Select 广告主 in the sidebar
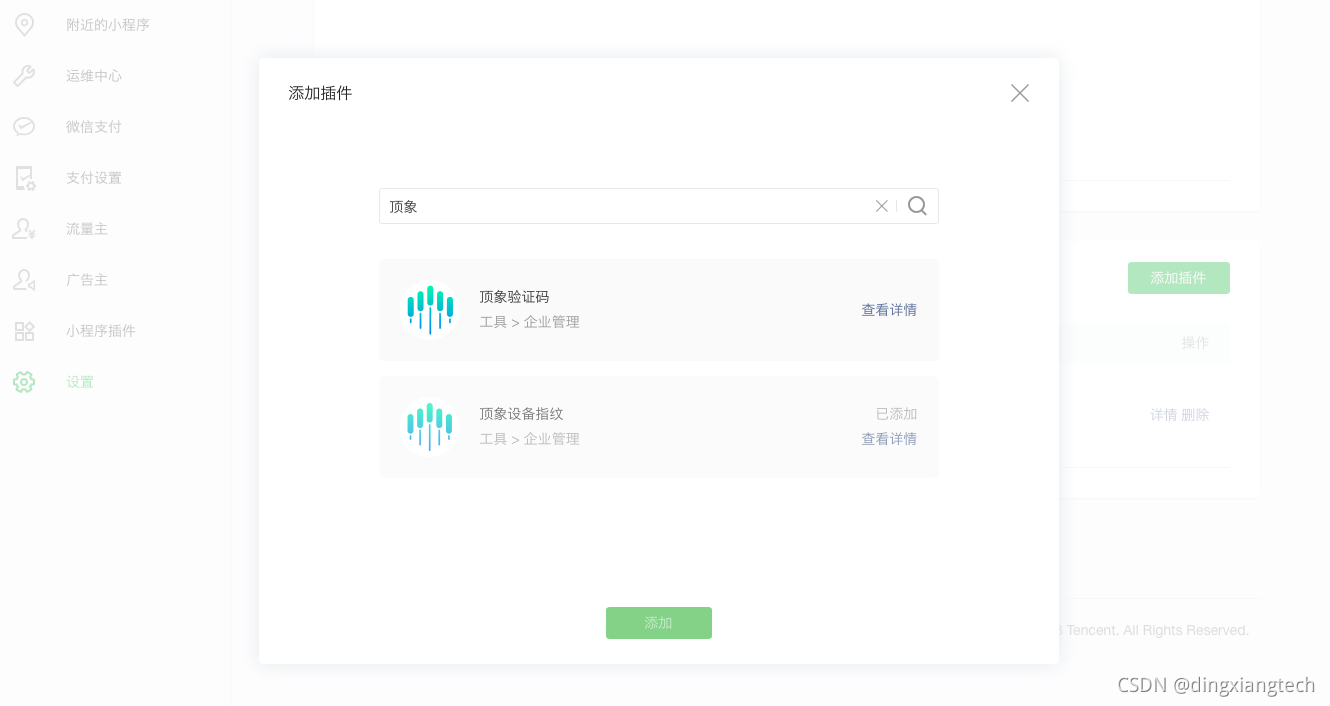Image resolution: width=1330 pixels, height=706 pixels. point(87,280)
